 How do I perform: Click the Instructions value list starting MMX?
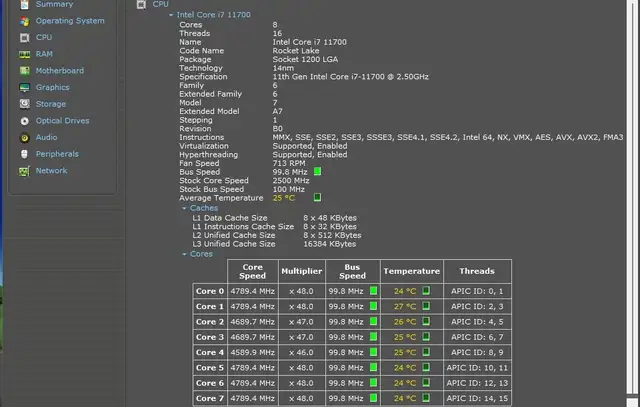point(448,138)
